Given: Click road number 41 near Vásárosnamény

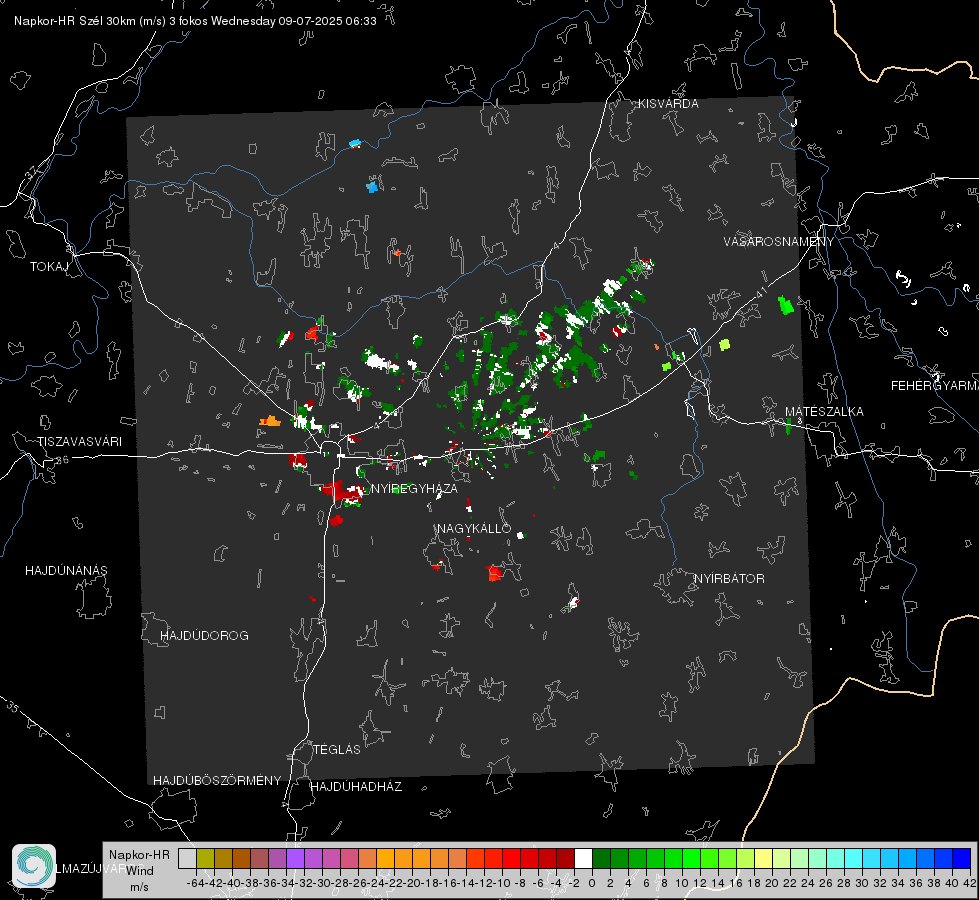Looking at the screenshot, I should point(760,292).
